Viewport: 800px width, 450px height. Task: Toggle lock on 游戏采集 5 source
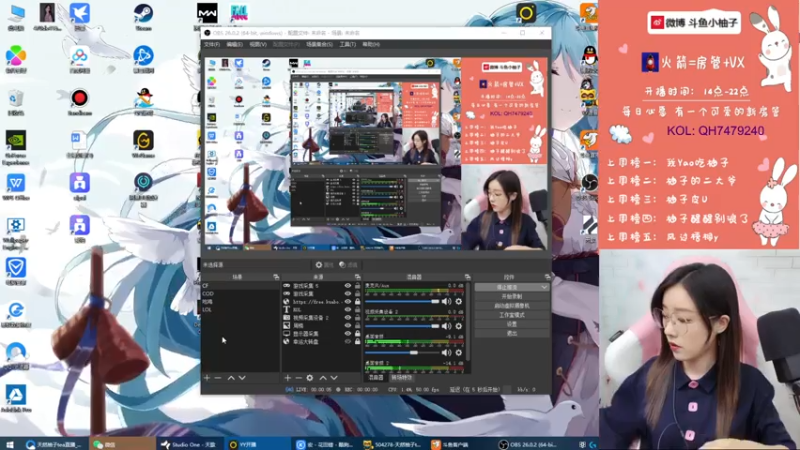point(358,286)
